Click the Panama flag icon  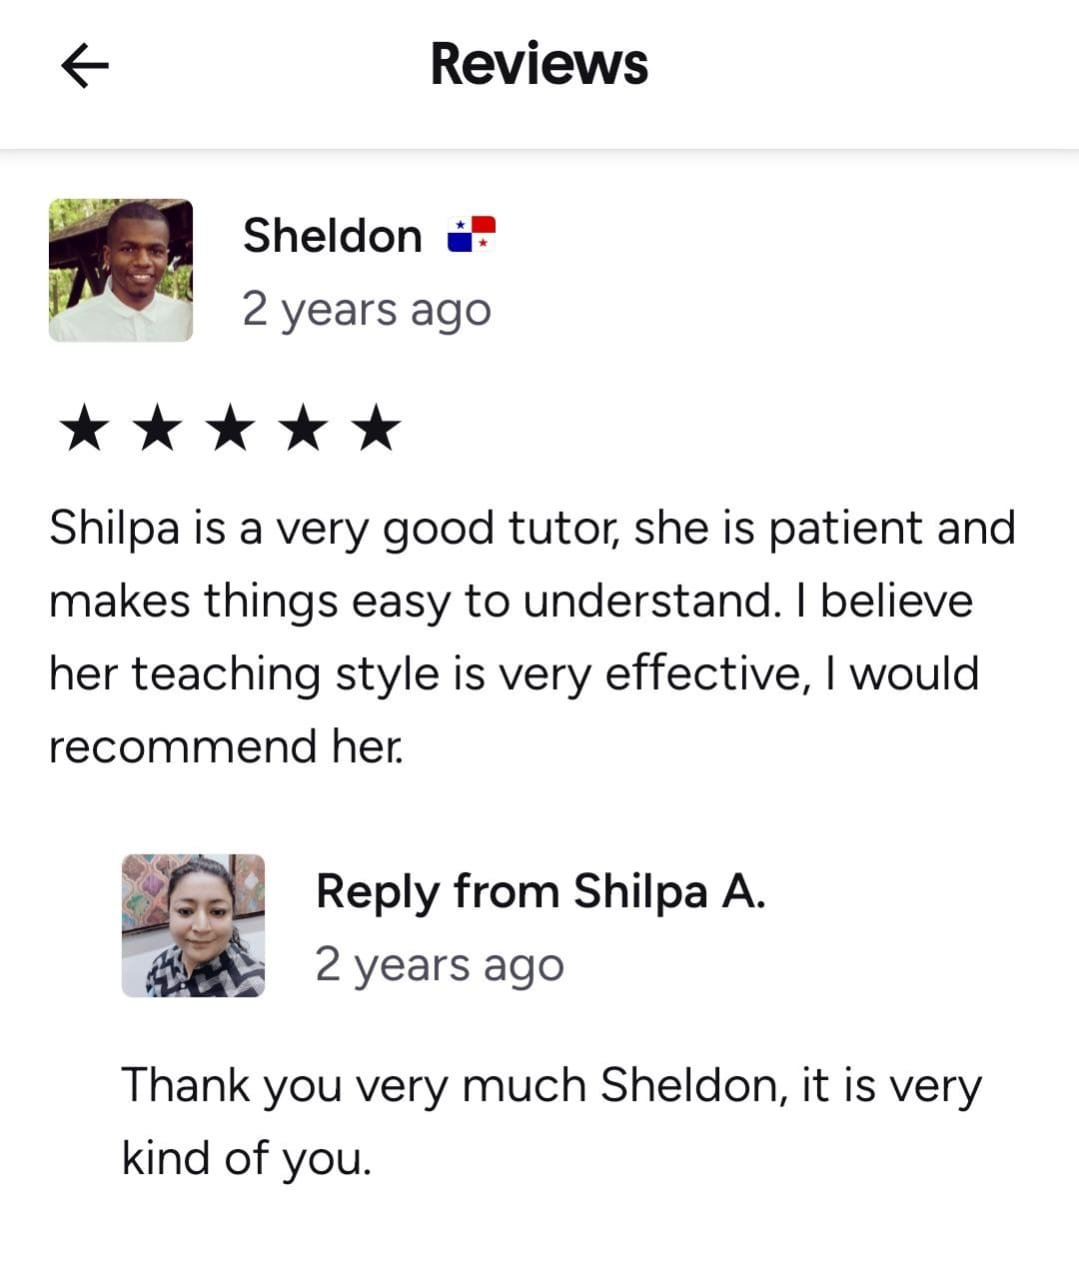(471, 234)
